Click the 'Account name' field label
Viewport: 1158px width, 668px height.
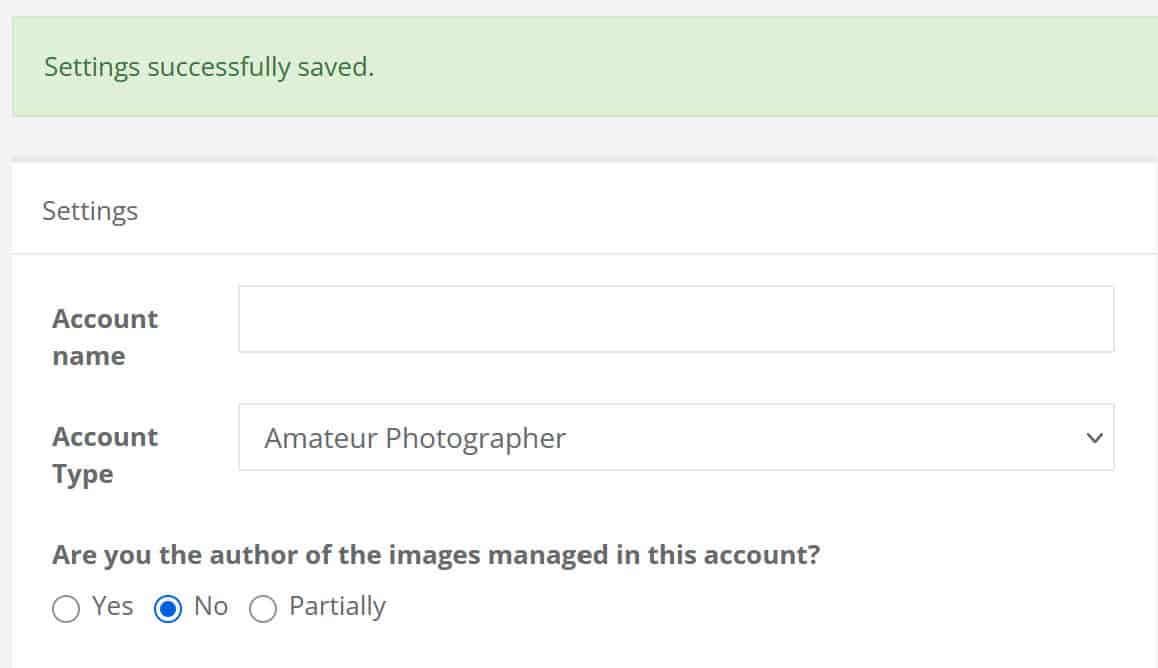(x=105, y=337)
